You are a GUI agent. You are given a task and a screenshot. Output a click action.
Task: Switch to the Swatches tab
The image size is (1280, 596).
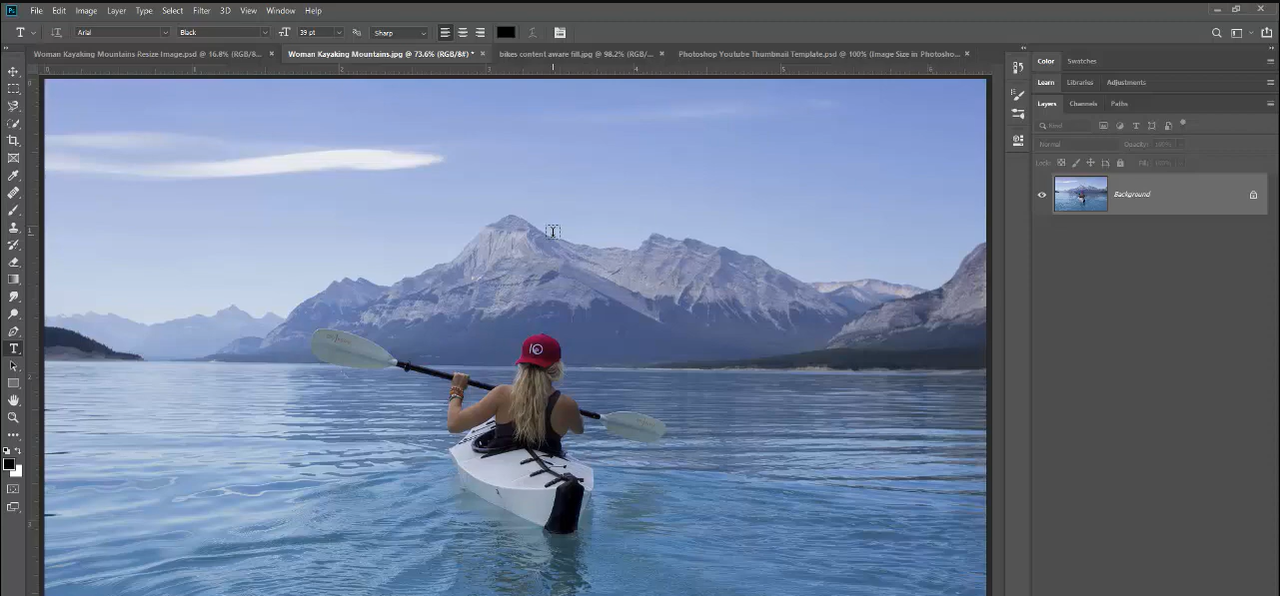coord(1082,61)
